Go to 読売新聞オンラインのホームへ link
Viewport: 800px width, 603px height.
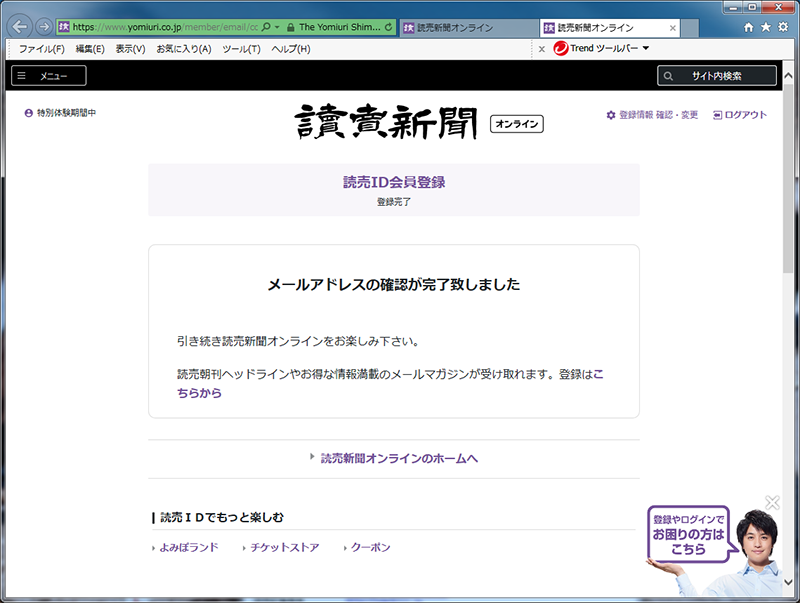click(399, 459)
